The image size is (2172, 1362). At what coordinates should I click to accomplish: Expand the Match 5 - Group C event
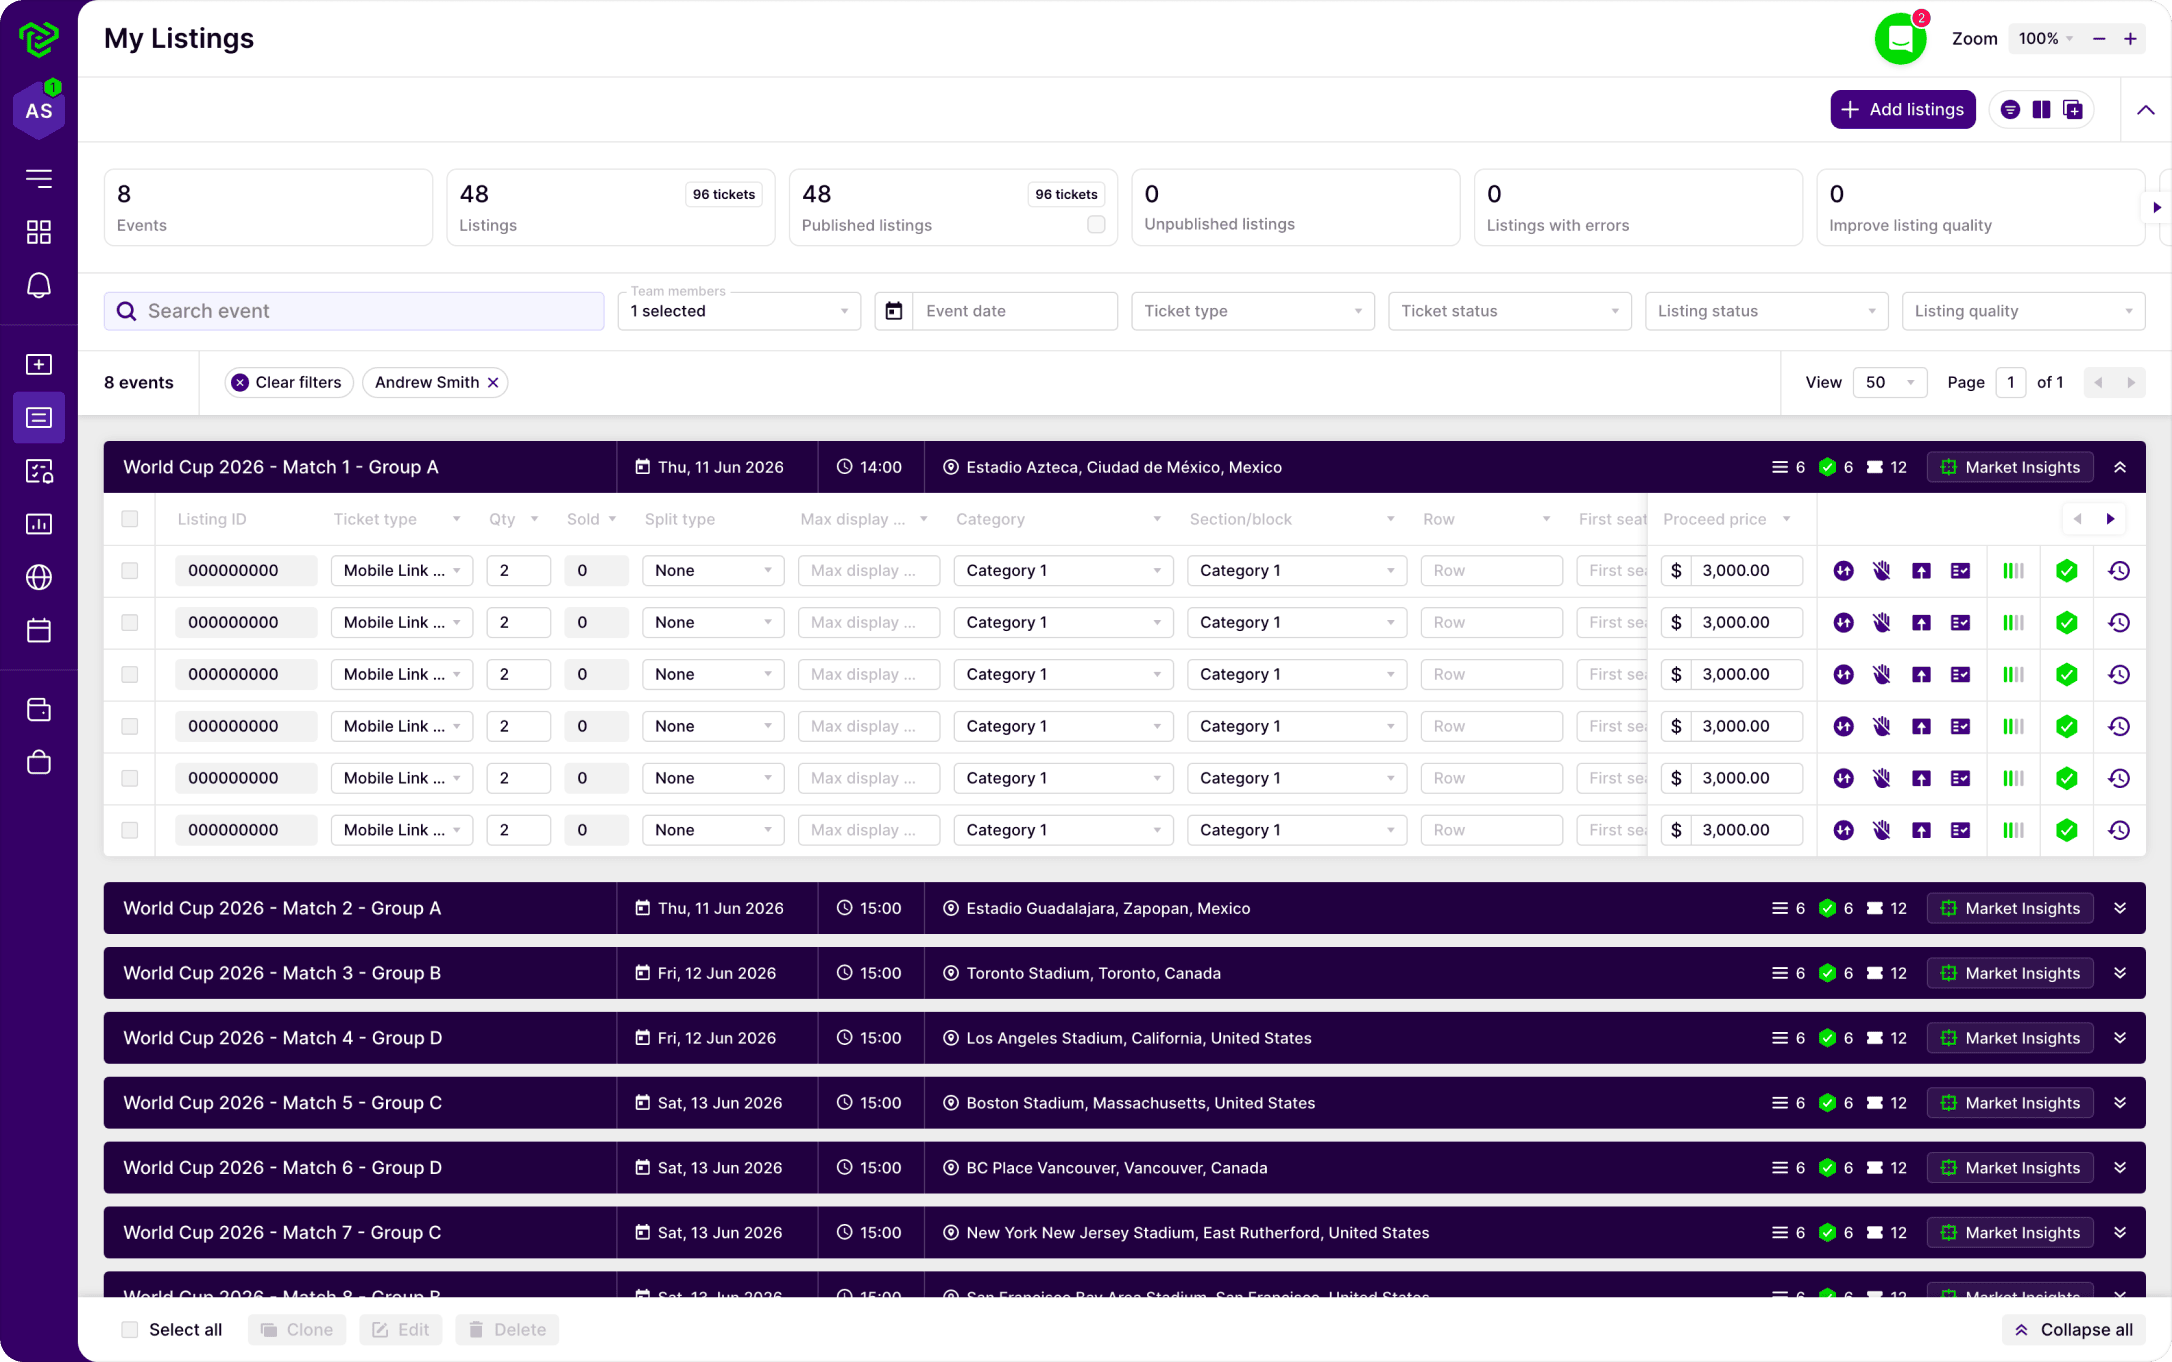click(2120, 1104)
